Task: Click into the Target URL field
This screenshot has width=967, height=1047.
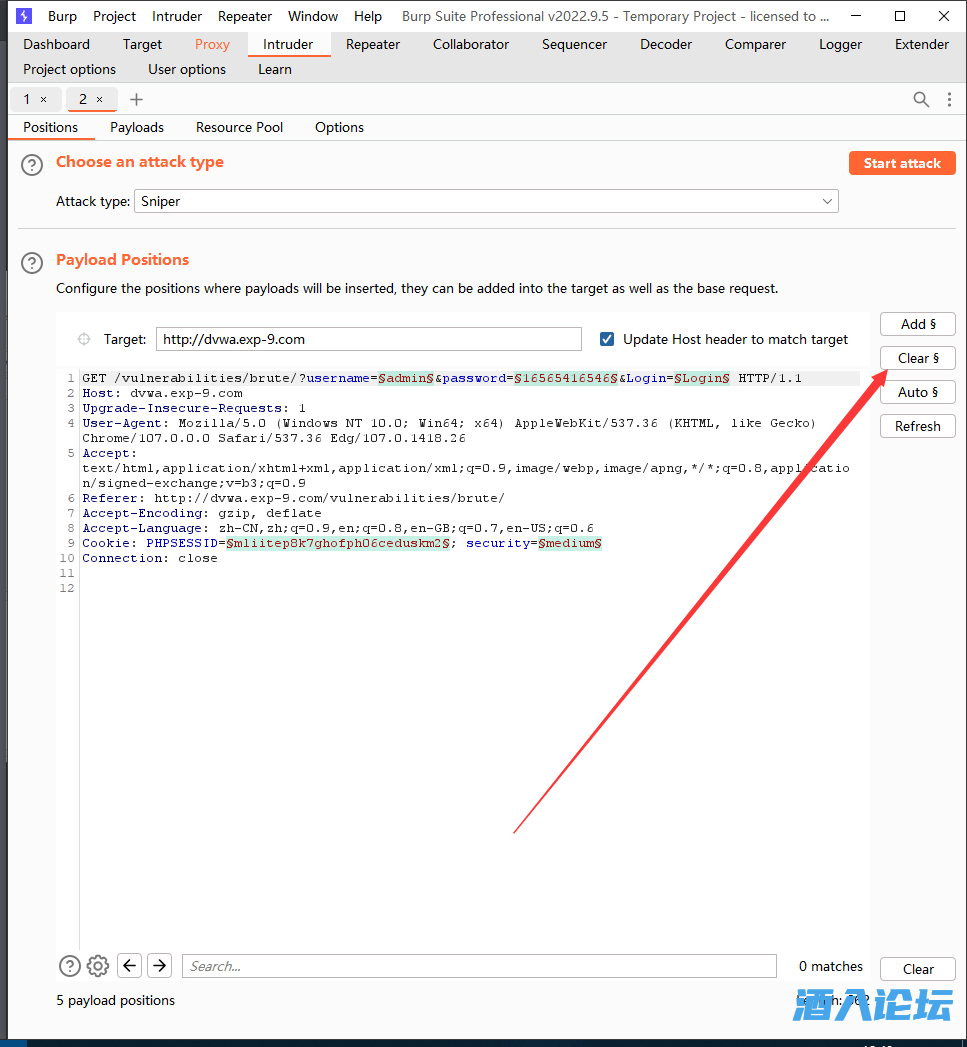Action: coord(368,339)
